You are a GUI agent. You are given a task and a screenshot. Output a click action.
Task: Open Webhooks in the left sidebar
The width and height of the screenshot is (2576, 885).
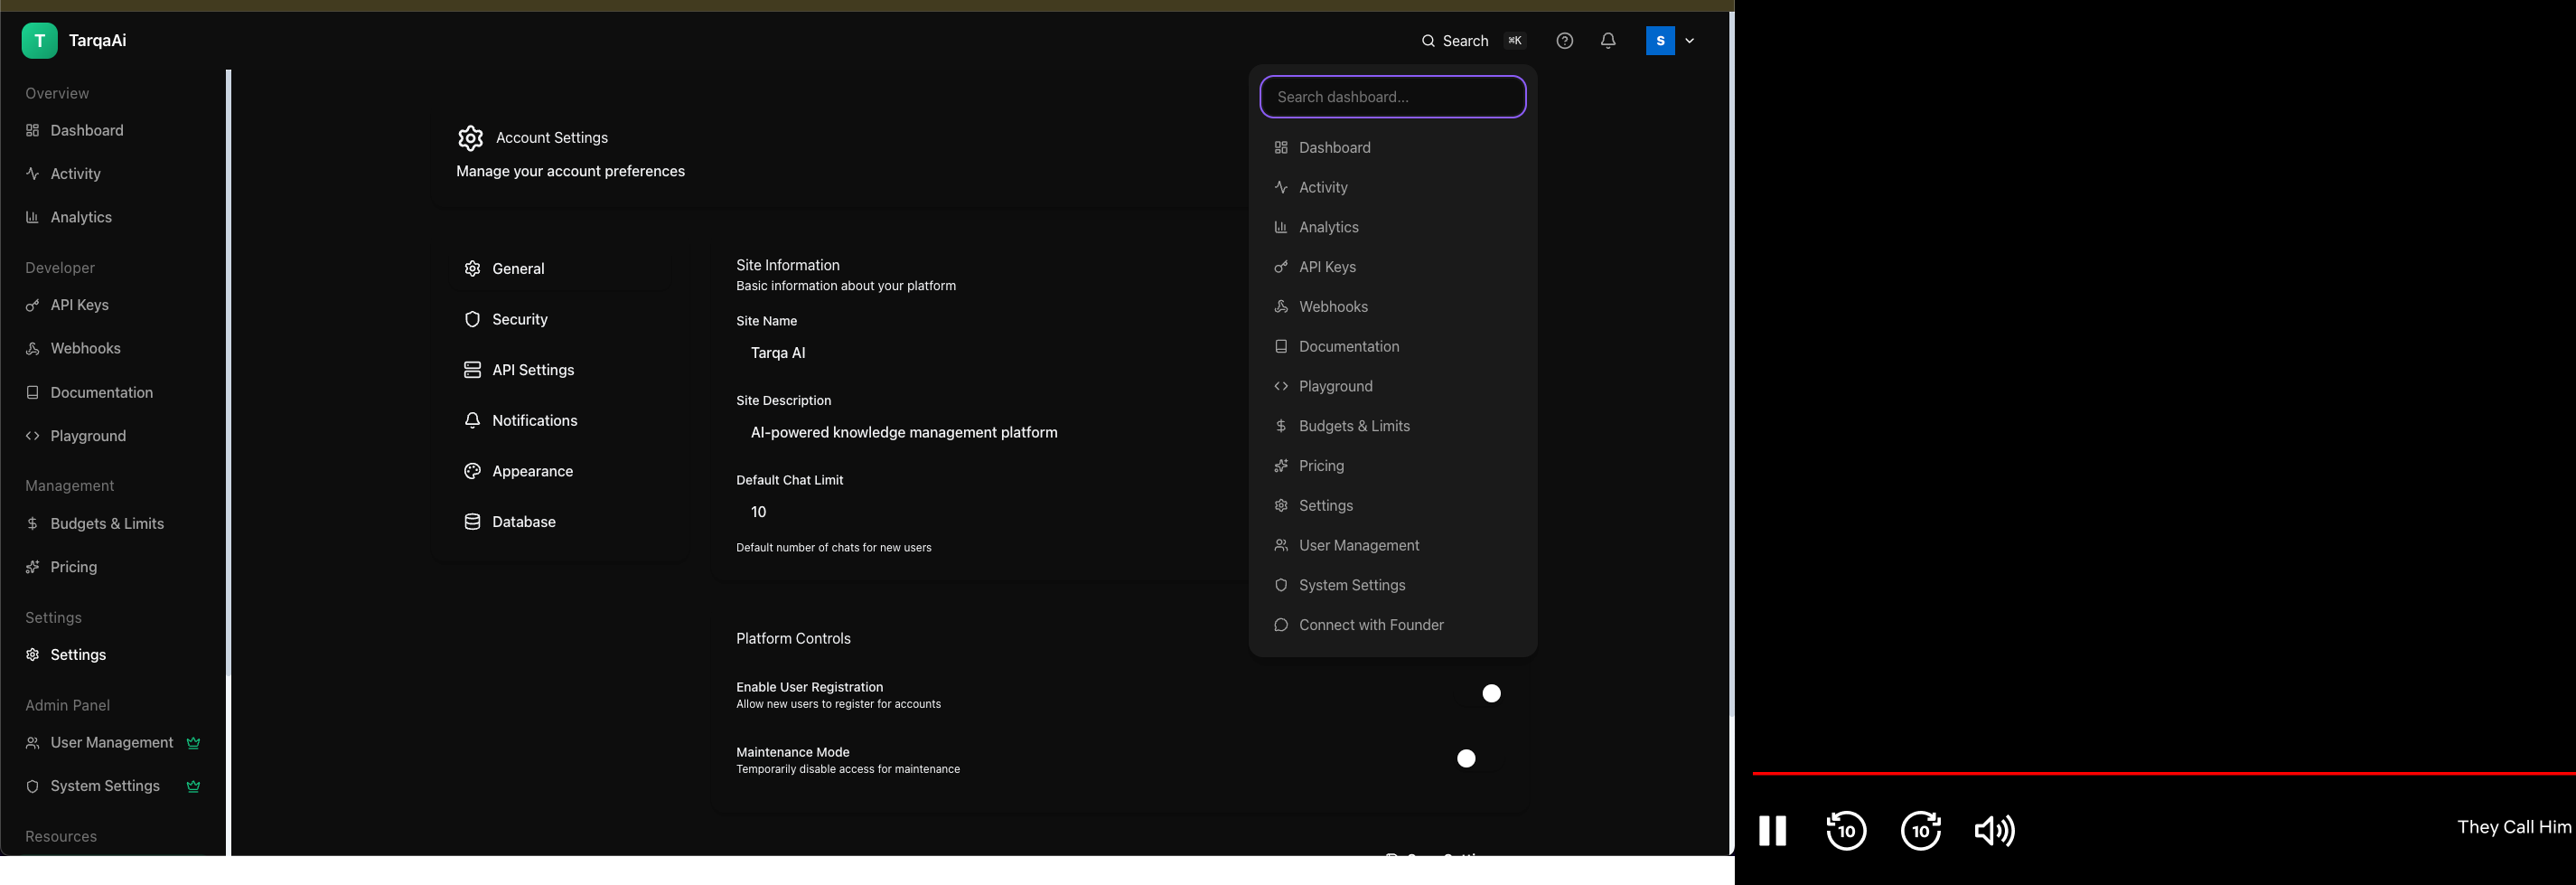coord(113,349)
